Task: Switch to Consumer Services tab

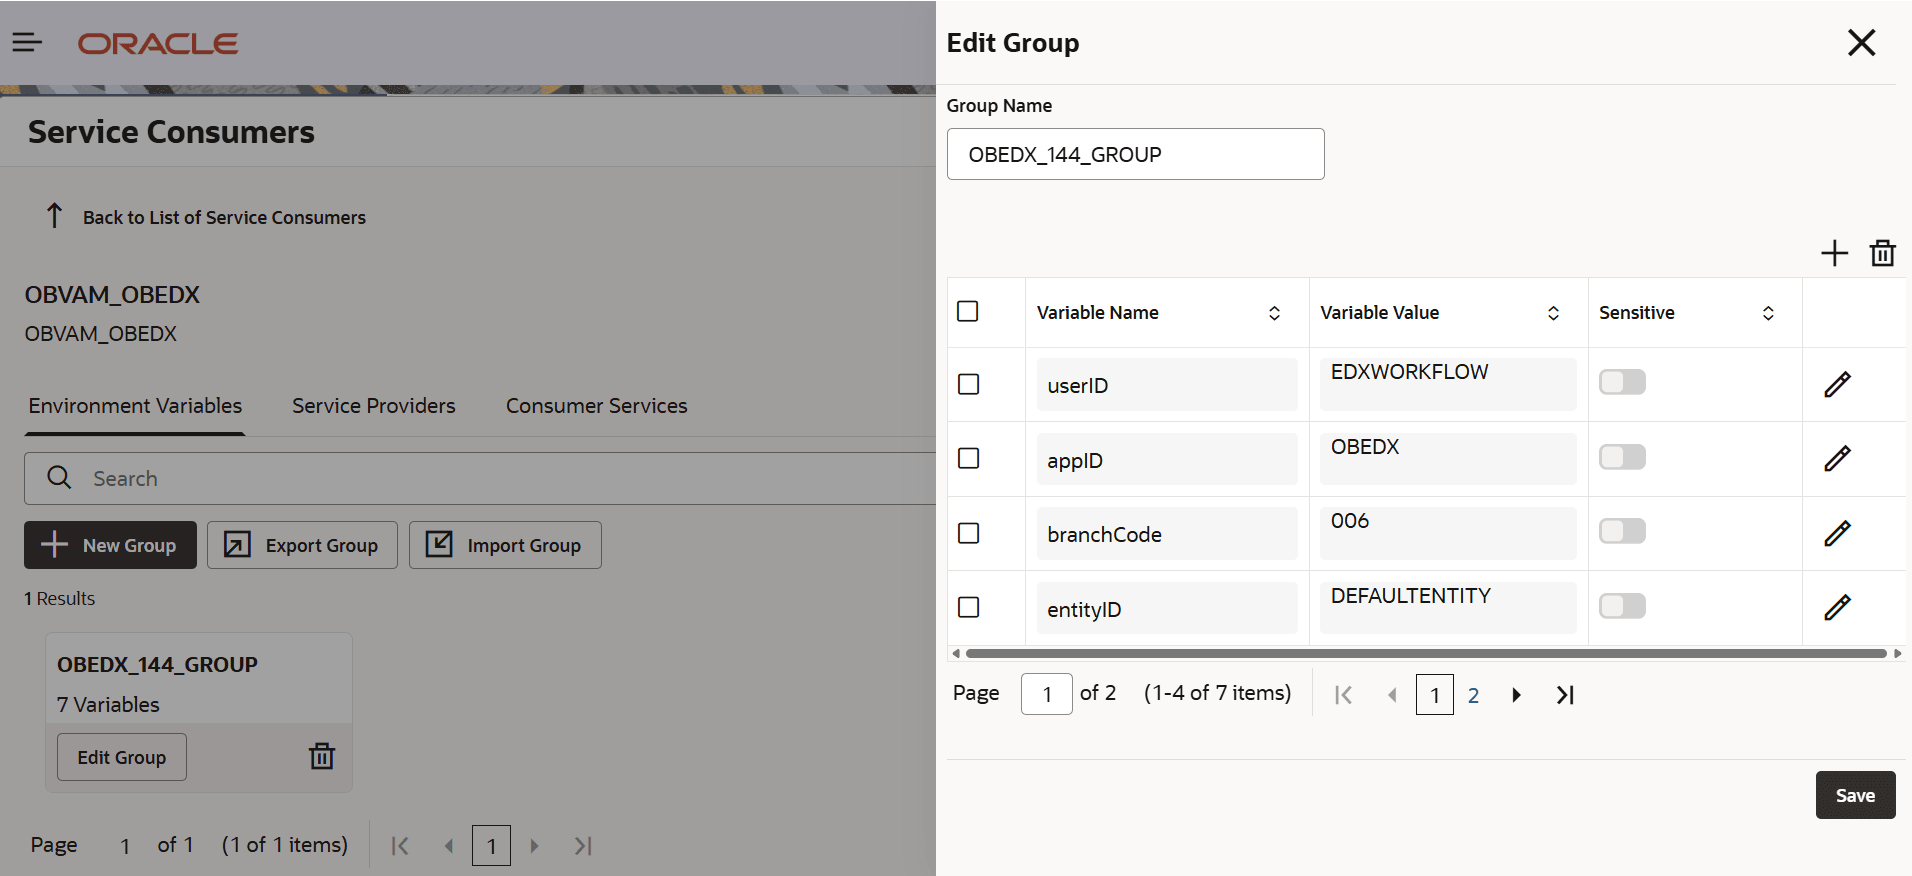Action: 596,406
